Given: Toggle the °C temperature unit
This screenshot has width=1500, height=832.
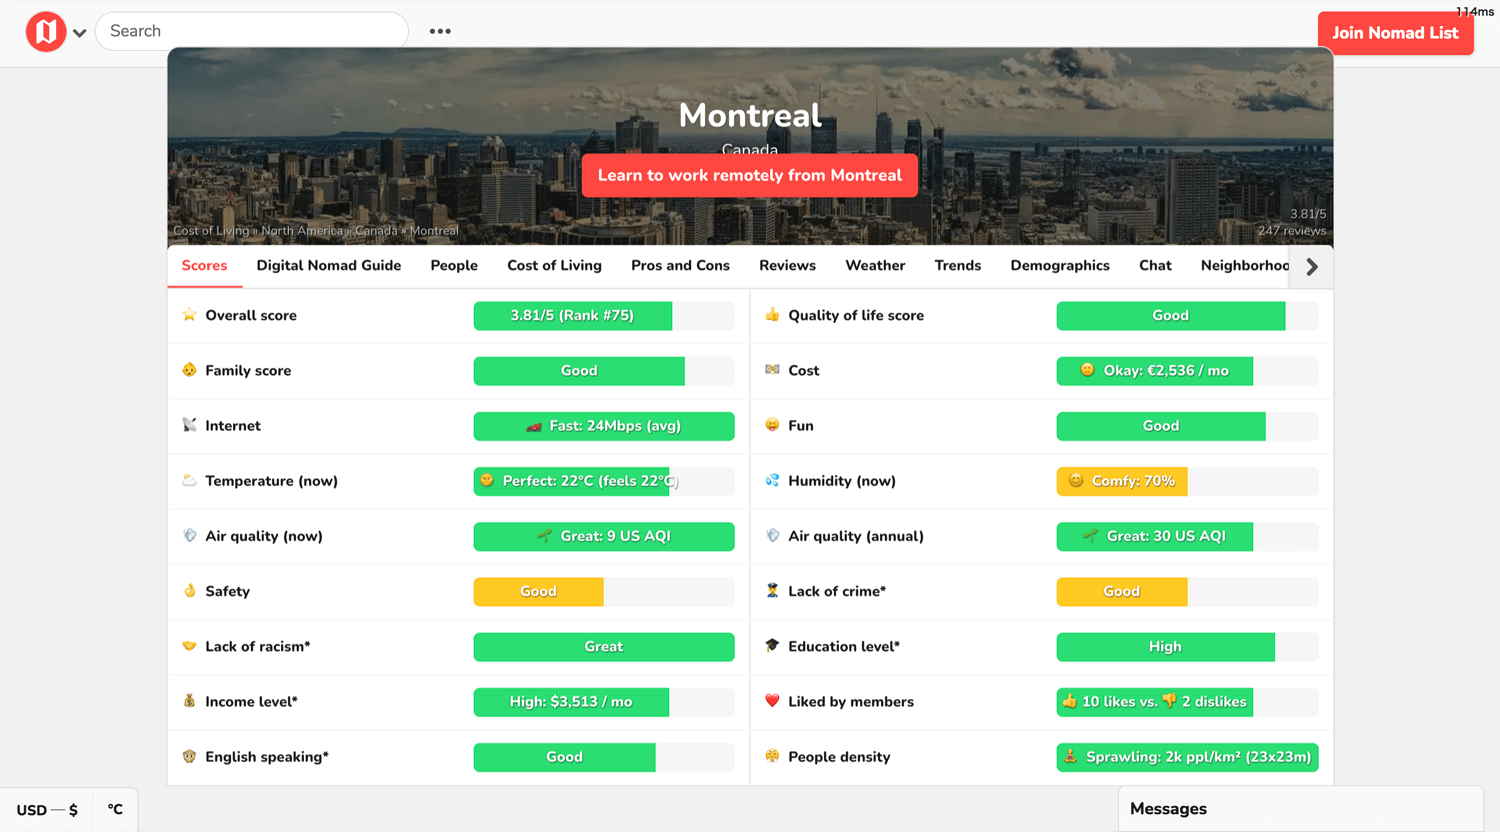Looking at the screenshot, I should (115, 810).
